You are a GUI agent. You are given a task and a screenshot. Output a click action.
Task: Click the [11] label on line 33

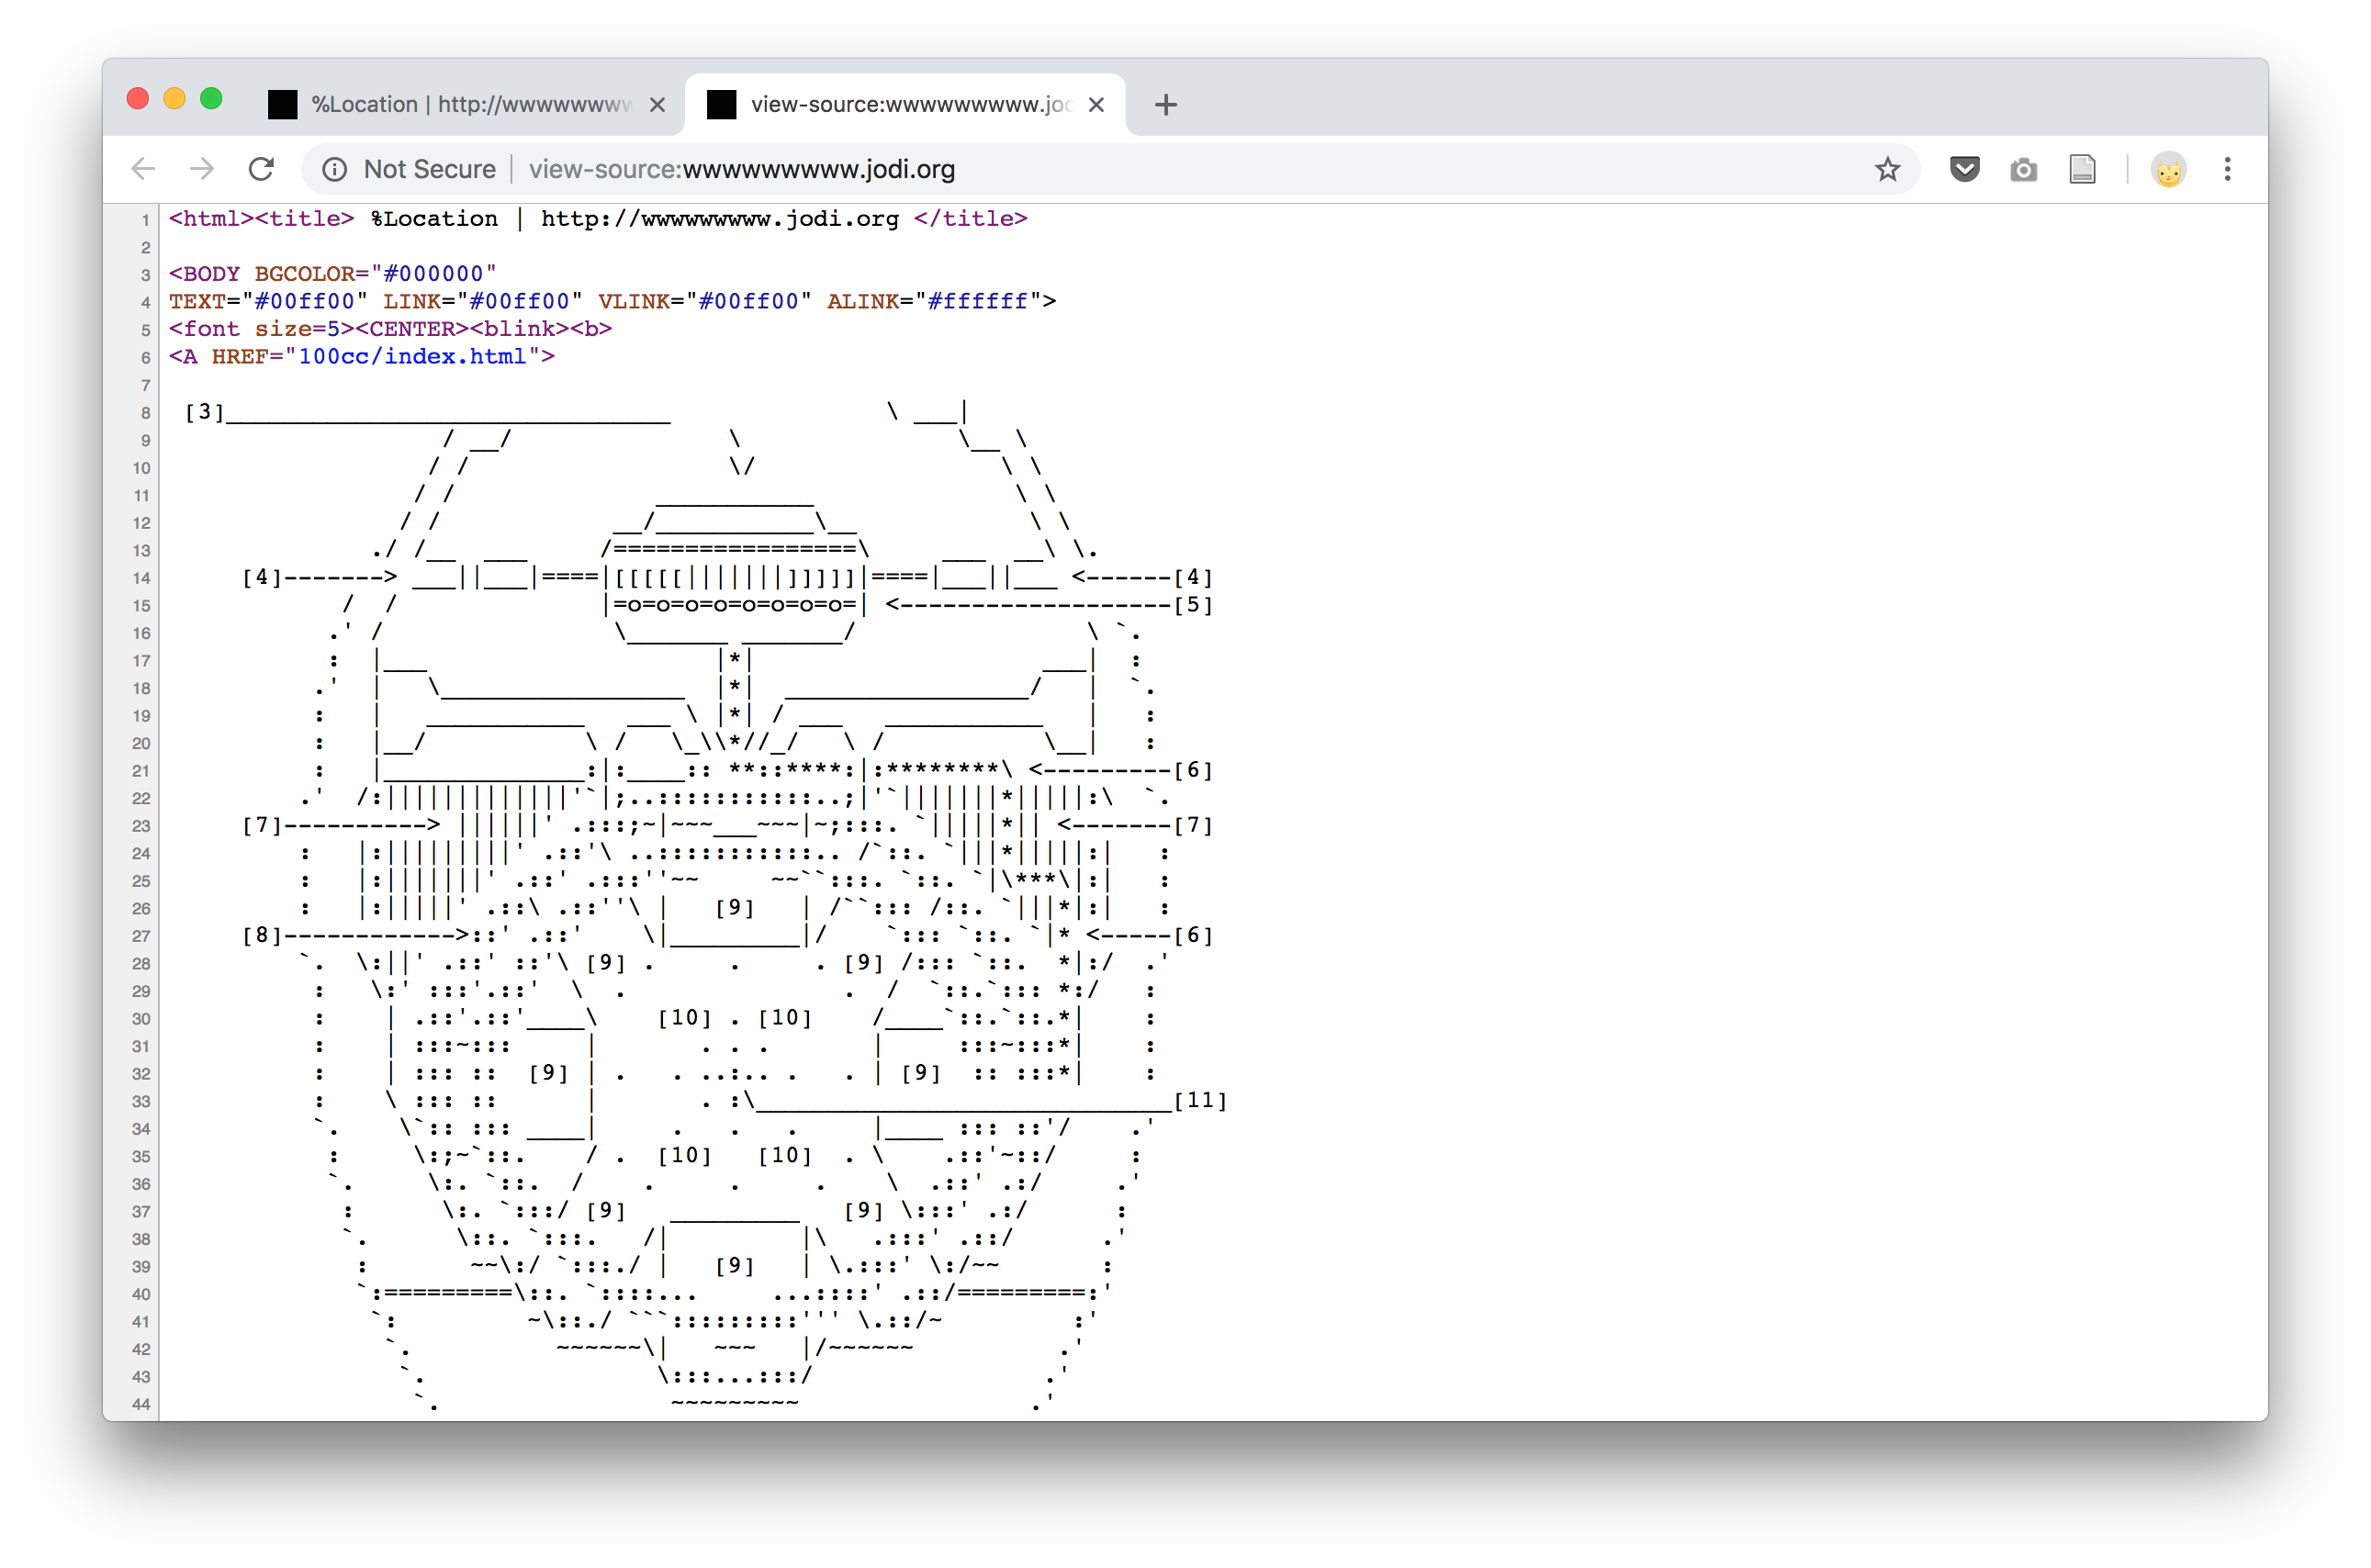1199,1100
